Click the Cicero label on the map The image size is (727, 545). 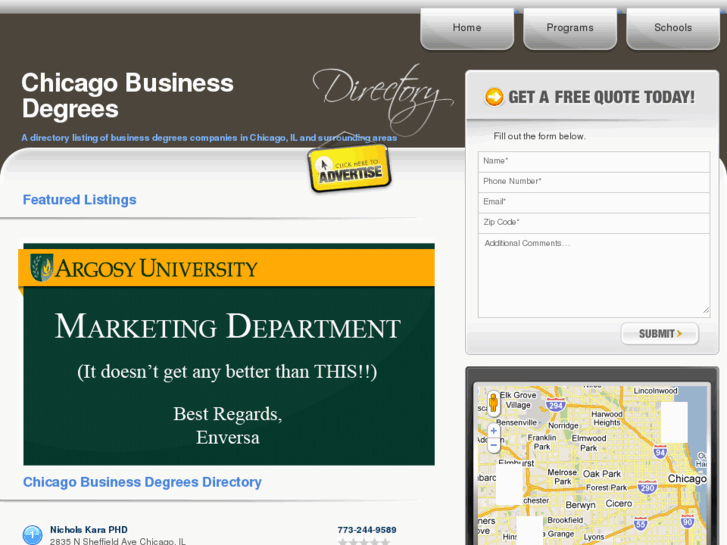point(619,503)
